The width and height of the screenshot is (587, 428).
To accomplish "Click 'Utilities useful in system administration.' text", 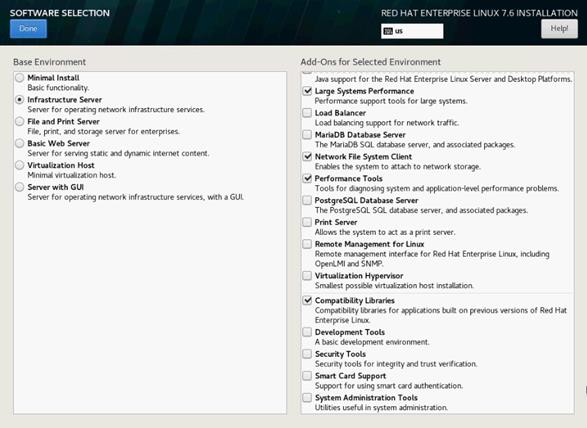I will [x=381, y=408].
